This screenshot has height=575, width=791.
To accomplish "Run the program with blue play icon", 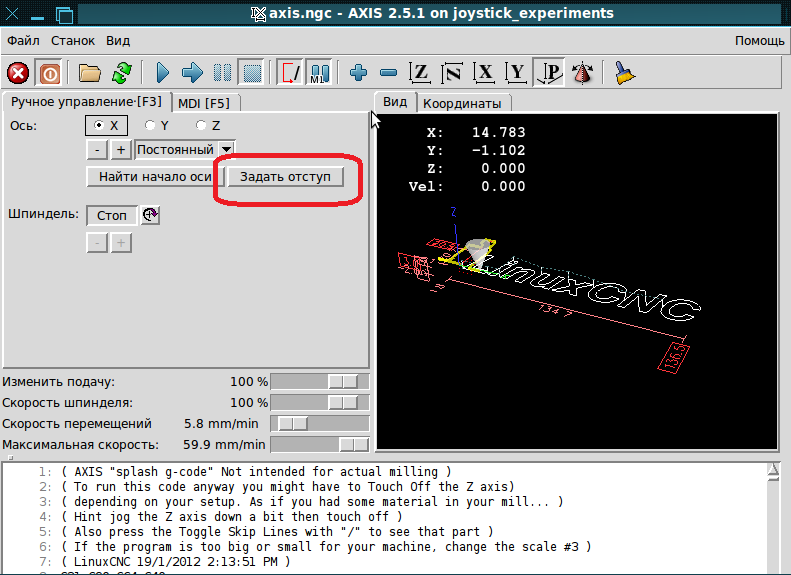I will tap(163, 73).
